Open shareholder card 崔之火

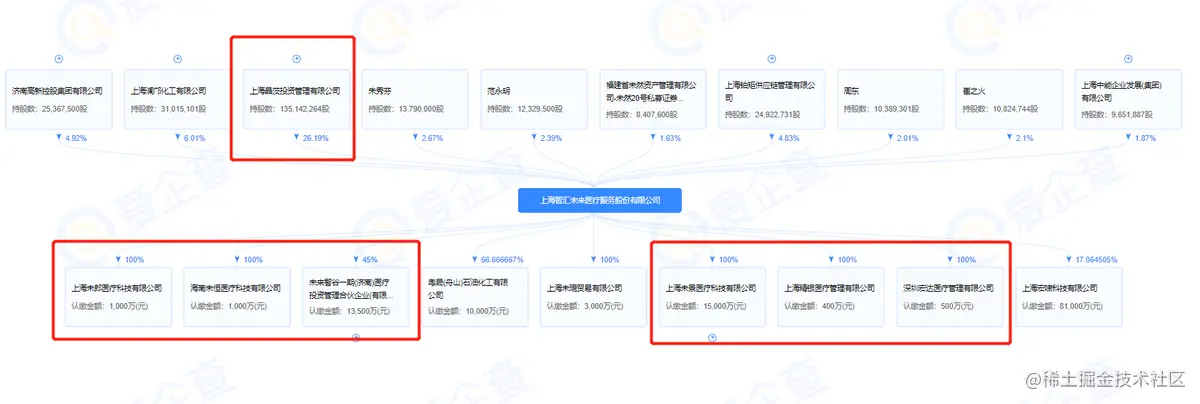(1010, 100)
